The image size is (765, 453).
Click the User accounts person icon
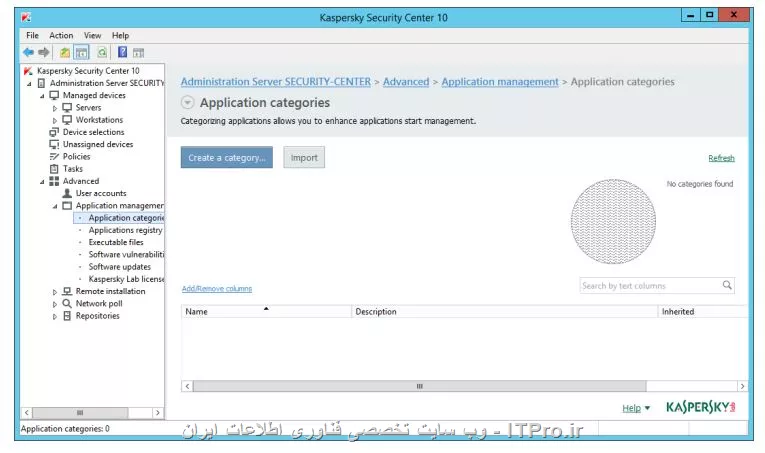coord(67,193)
